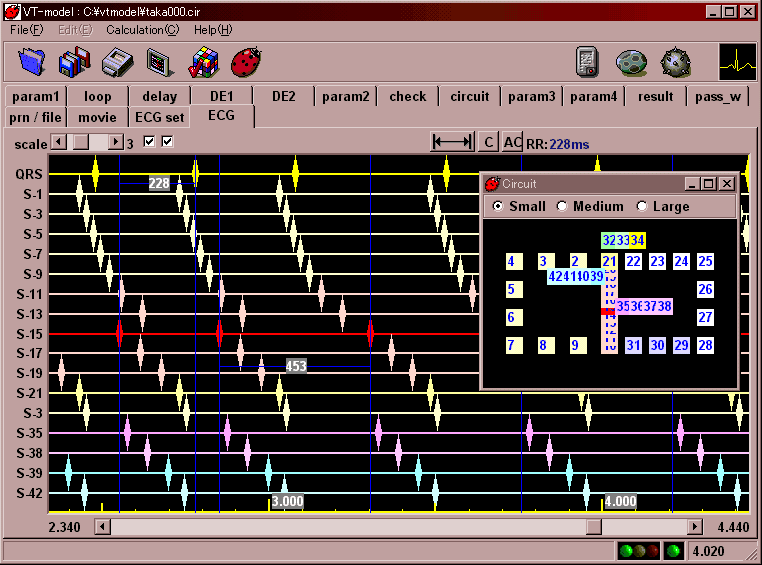This screenshot has width=762, height=565.
Task: Toggle the first checkbox beside scale
Action: coord(150,142)
